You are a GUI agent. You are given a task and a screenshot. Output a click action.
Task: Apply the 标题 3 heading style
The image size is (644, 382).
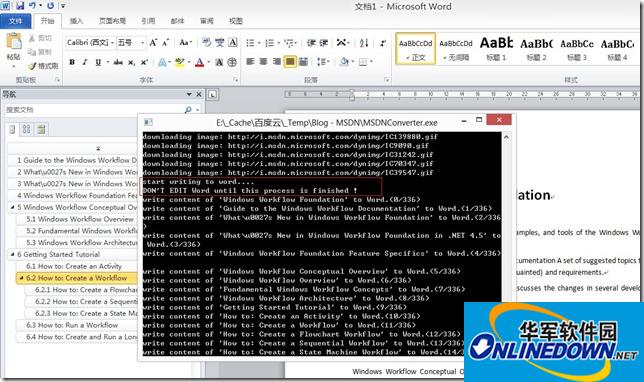click(x=577, y=49)
